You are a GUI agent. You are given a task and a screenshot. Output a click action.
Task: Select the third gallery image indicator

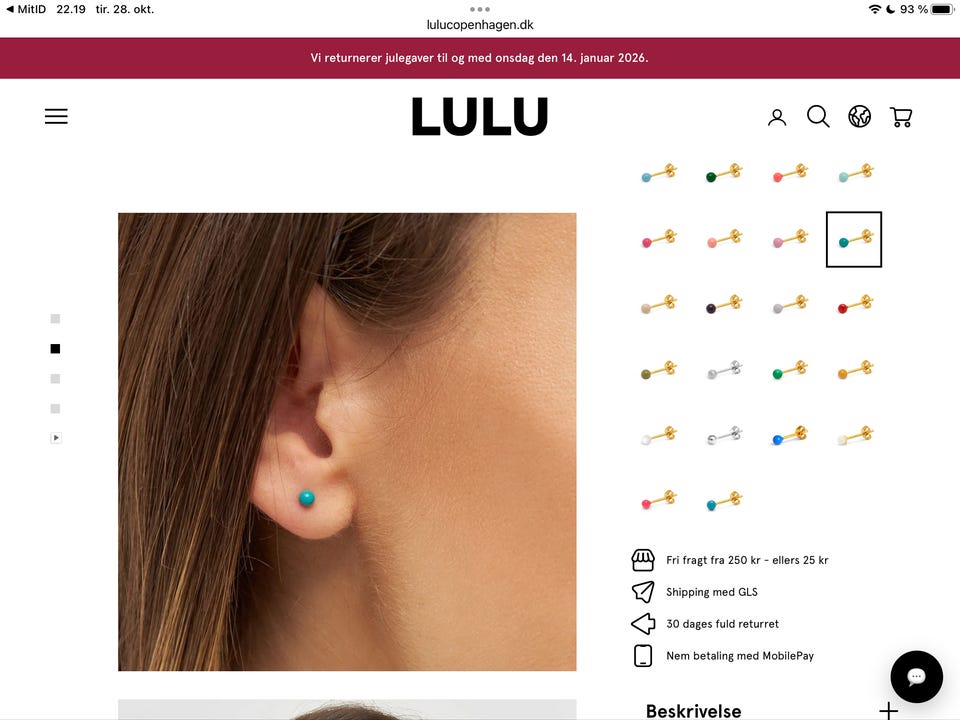pos(55,378)
